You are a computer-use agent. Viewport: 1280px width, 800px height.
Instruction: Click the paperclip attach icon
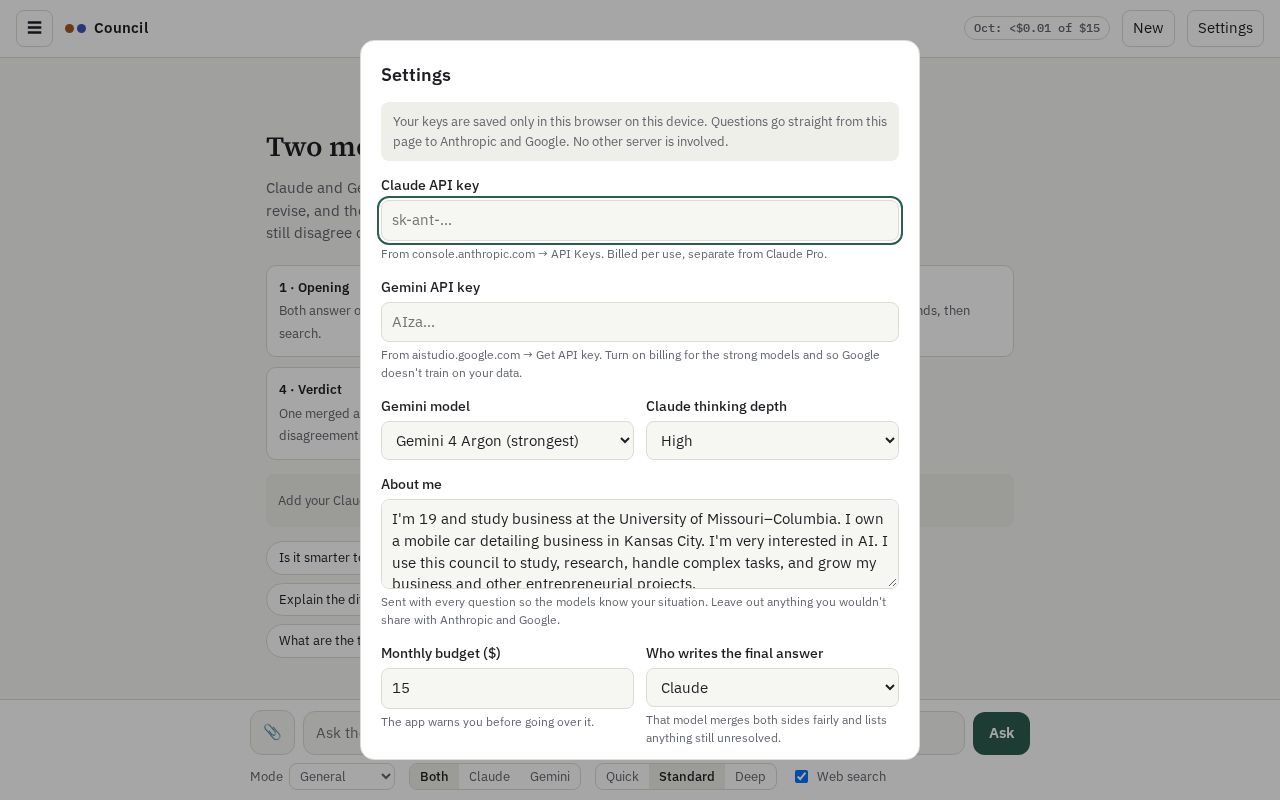[272, 733]
